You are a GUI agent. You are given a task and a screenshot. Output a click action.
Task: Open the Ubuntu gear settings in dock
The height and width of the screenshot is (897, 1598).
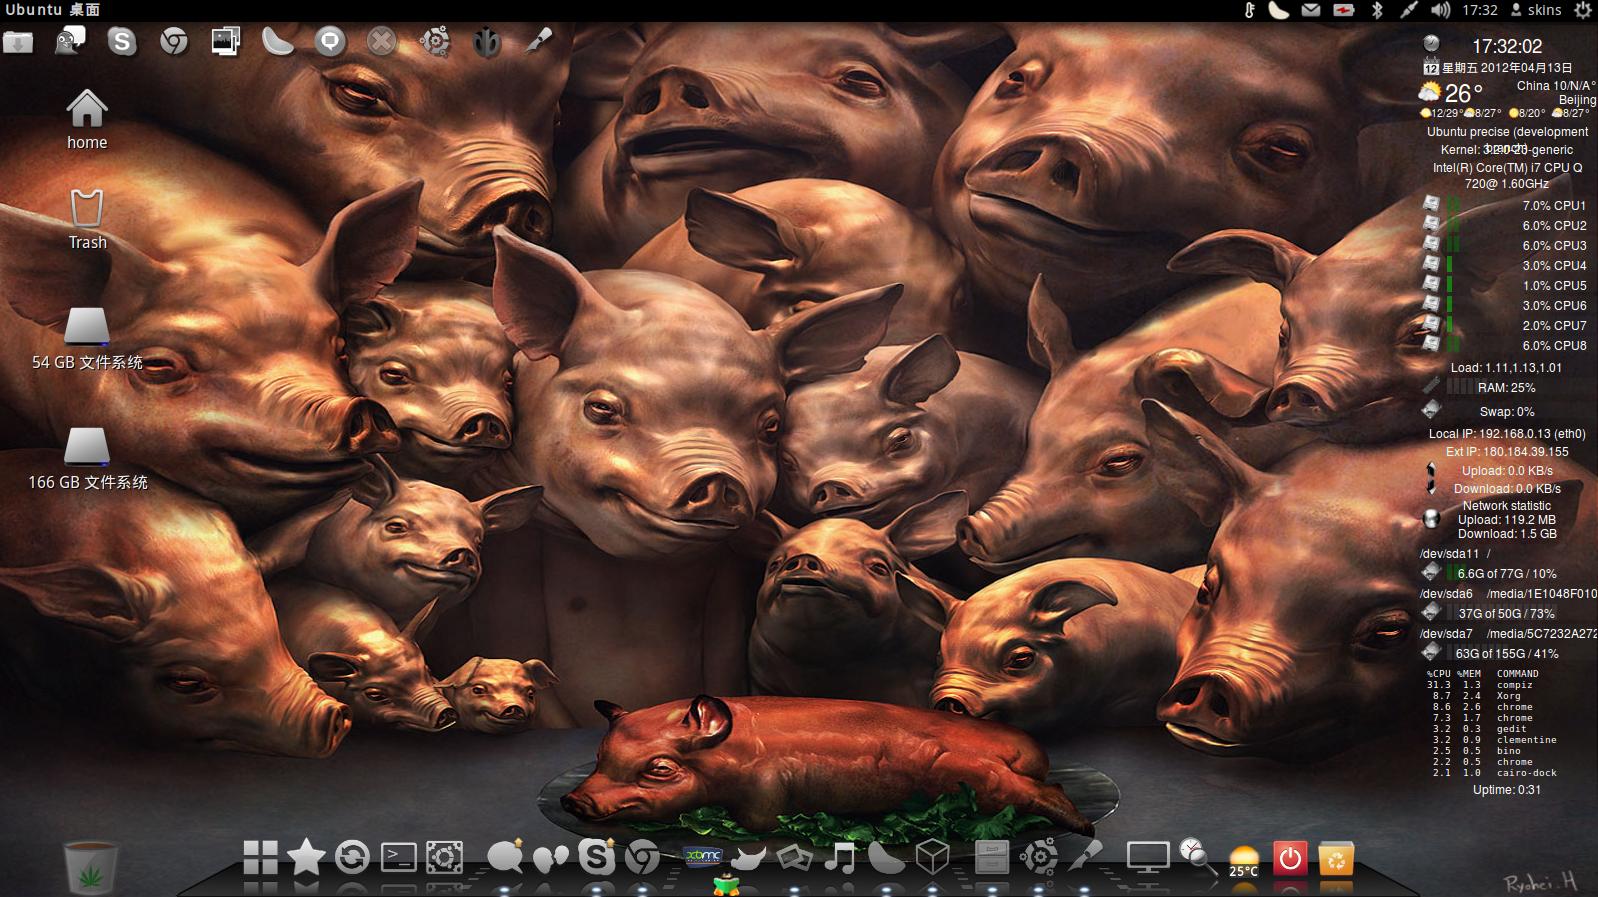point(1039,857)
